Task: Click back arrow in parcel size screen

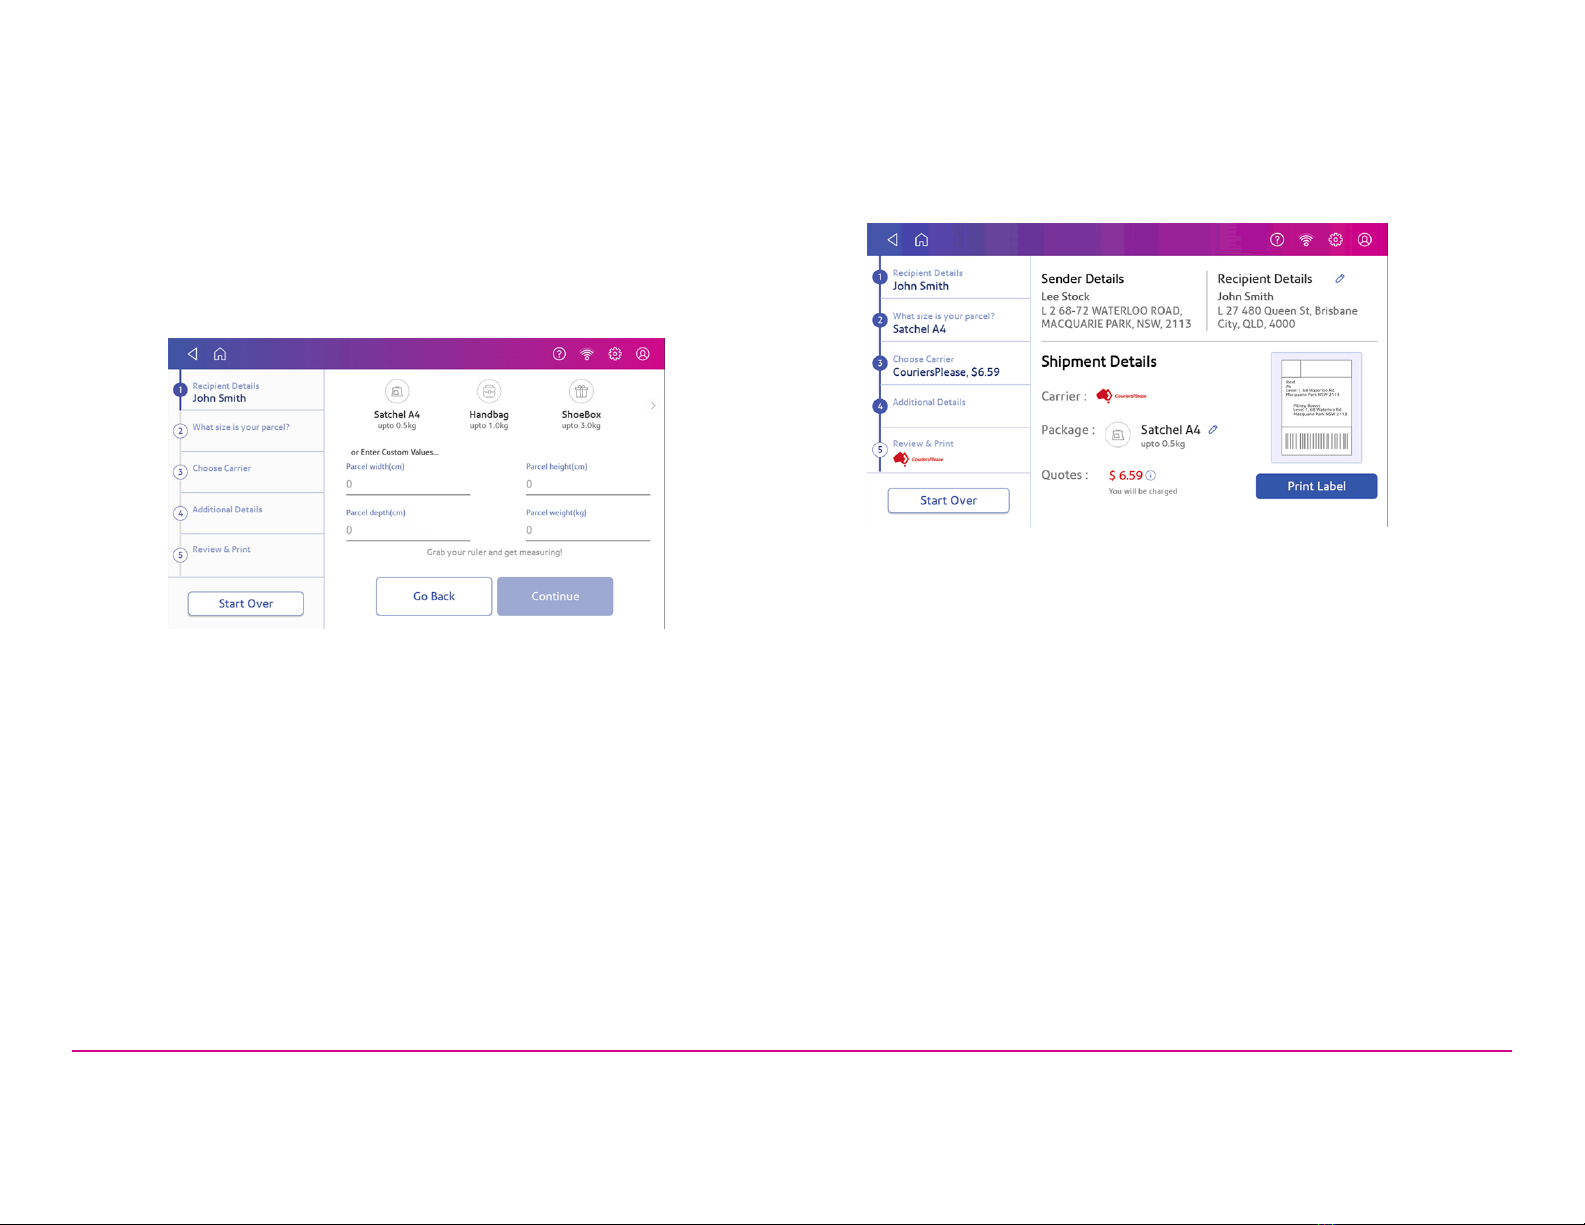Action: (193, 354)
